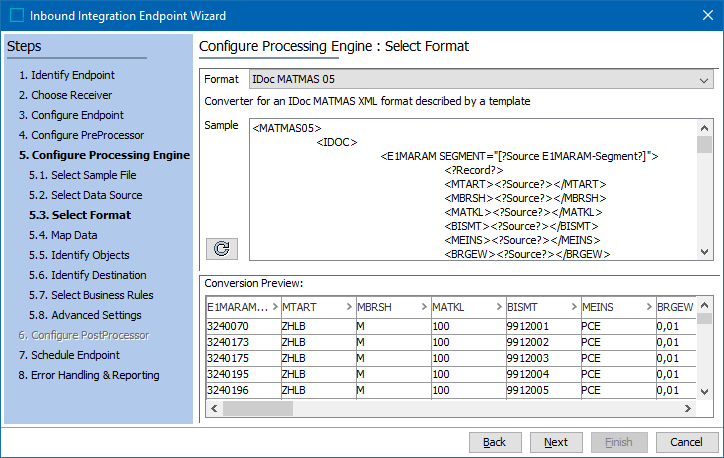Jump to step 5.1. Select Sample File

[83, 175]
